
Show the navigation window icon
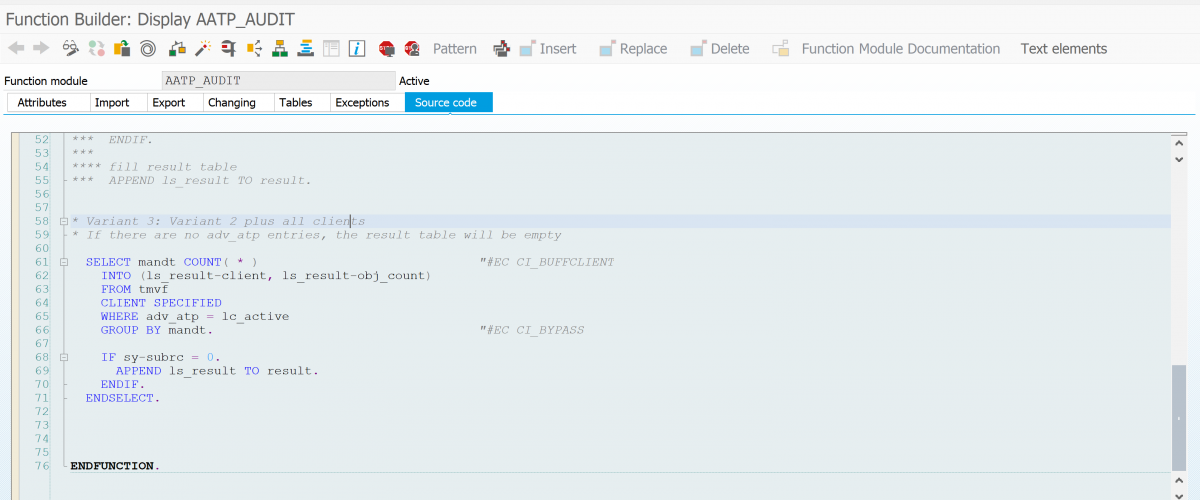coord(306,48)
